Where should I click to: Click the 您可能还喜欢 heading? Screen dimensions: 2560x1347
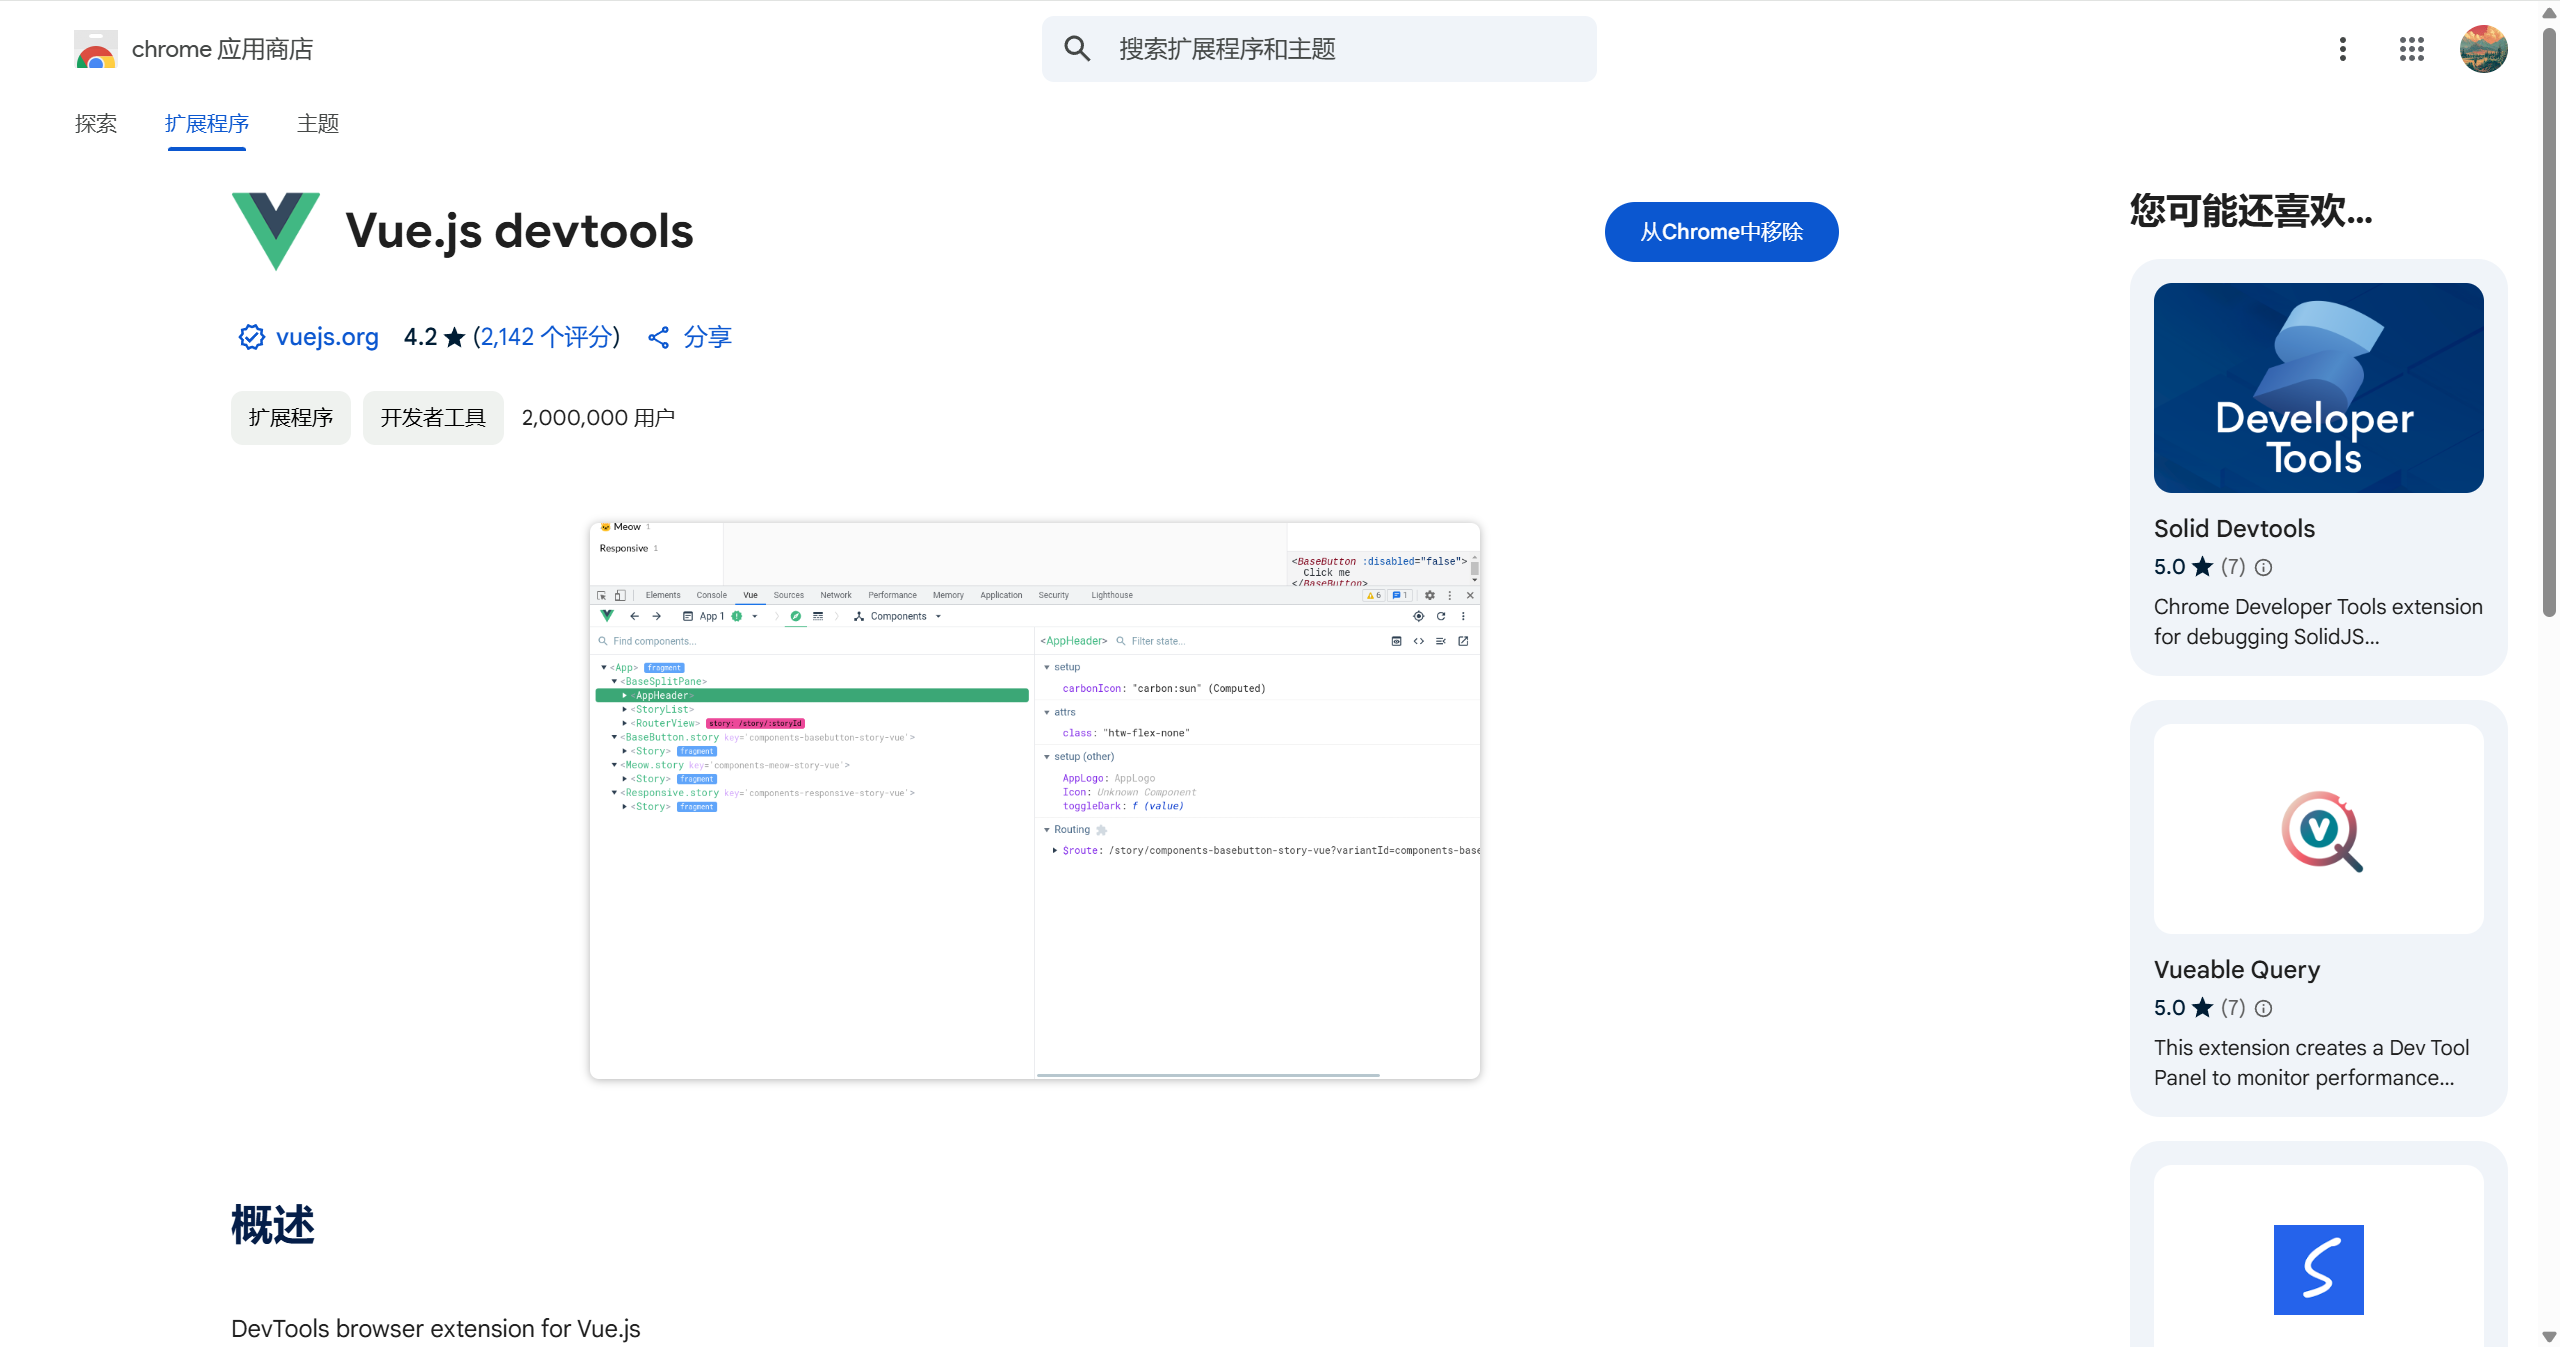click(2251, 211)
